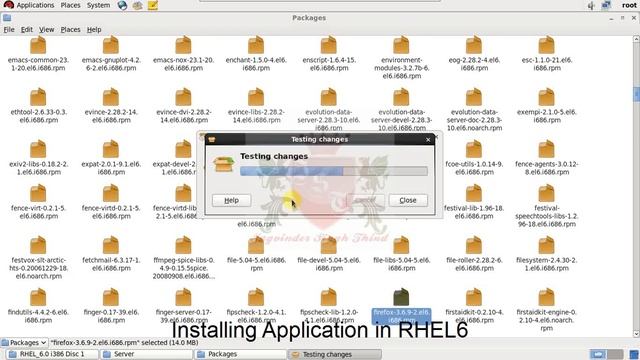Select expat-2.0.1-9.1 package icon

111,149
